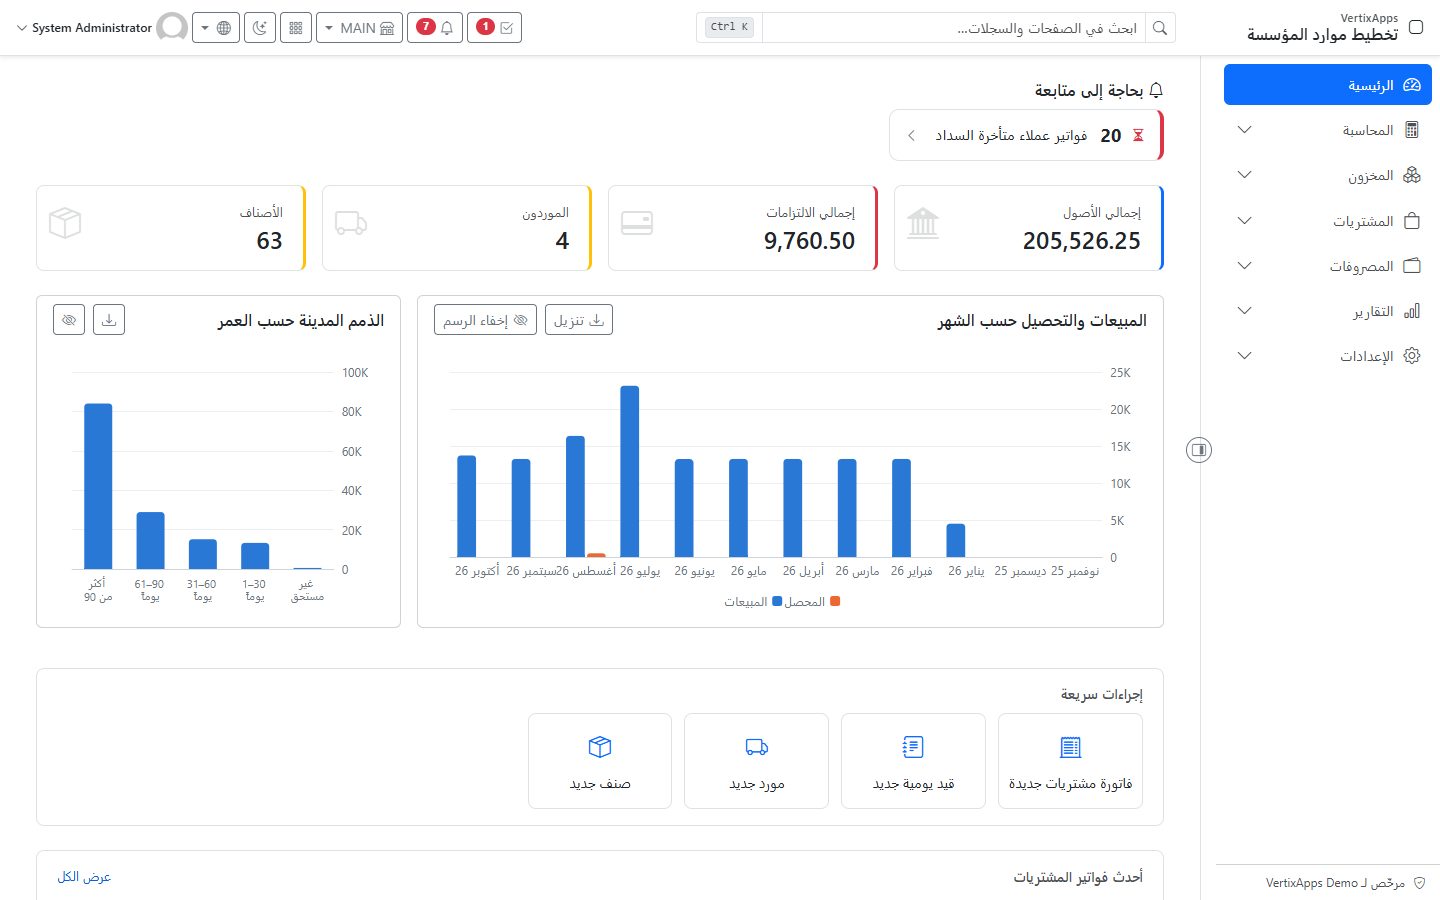
Task: Open the notifications bell with badge 7
Action: (434, 28)
